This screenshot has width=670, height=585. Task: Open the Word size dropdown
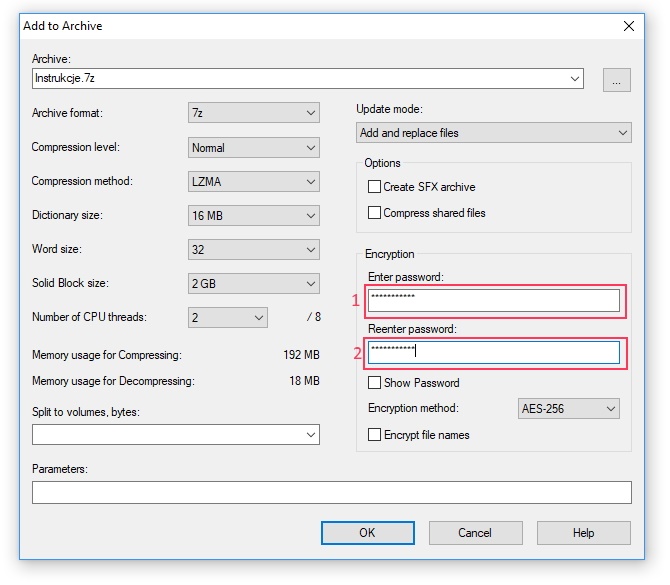pos(253,250)
